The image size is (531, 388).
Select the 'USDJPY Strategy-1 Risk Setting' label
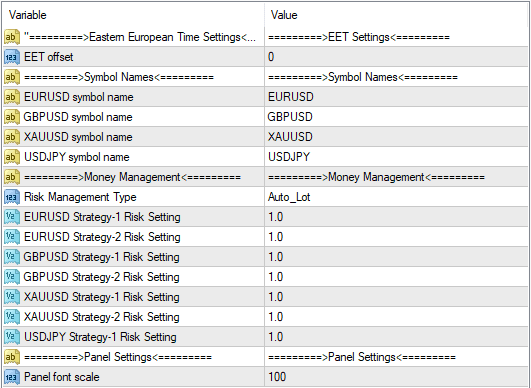pos(100,337)
